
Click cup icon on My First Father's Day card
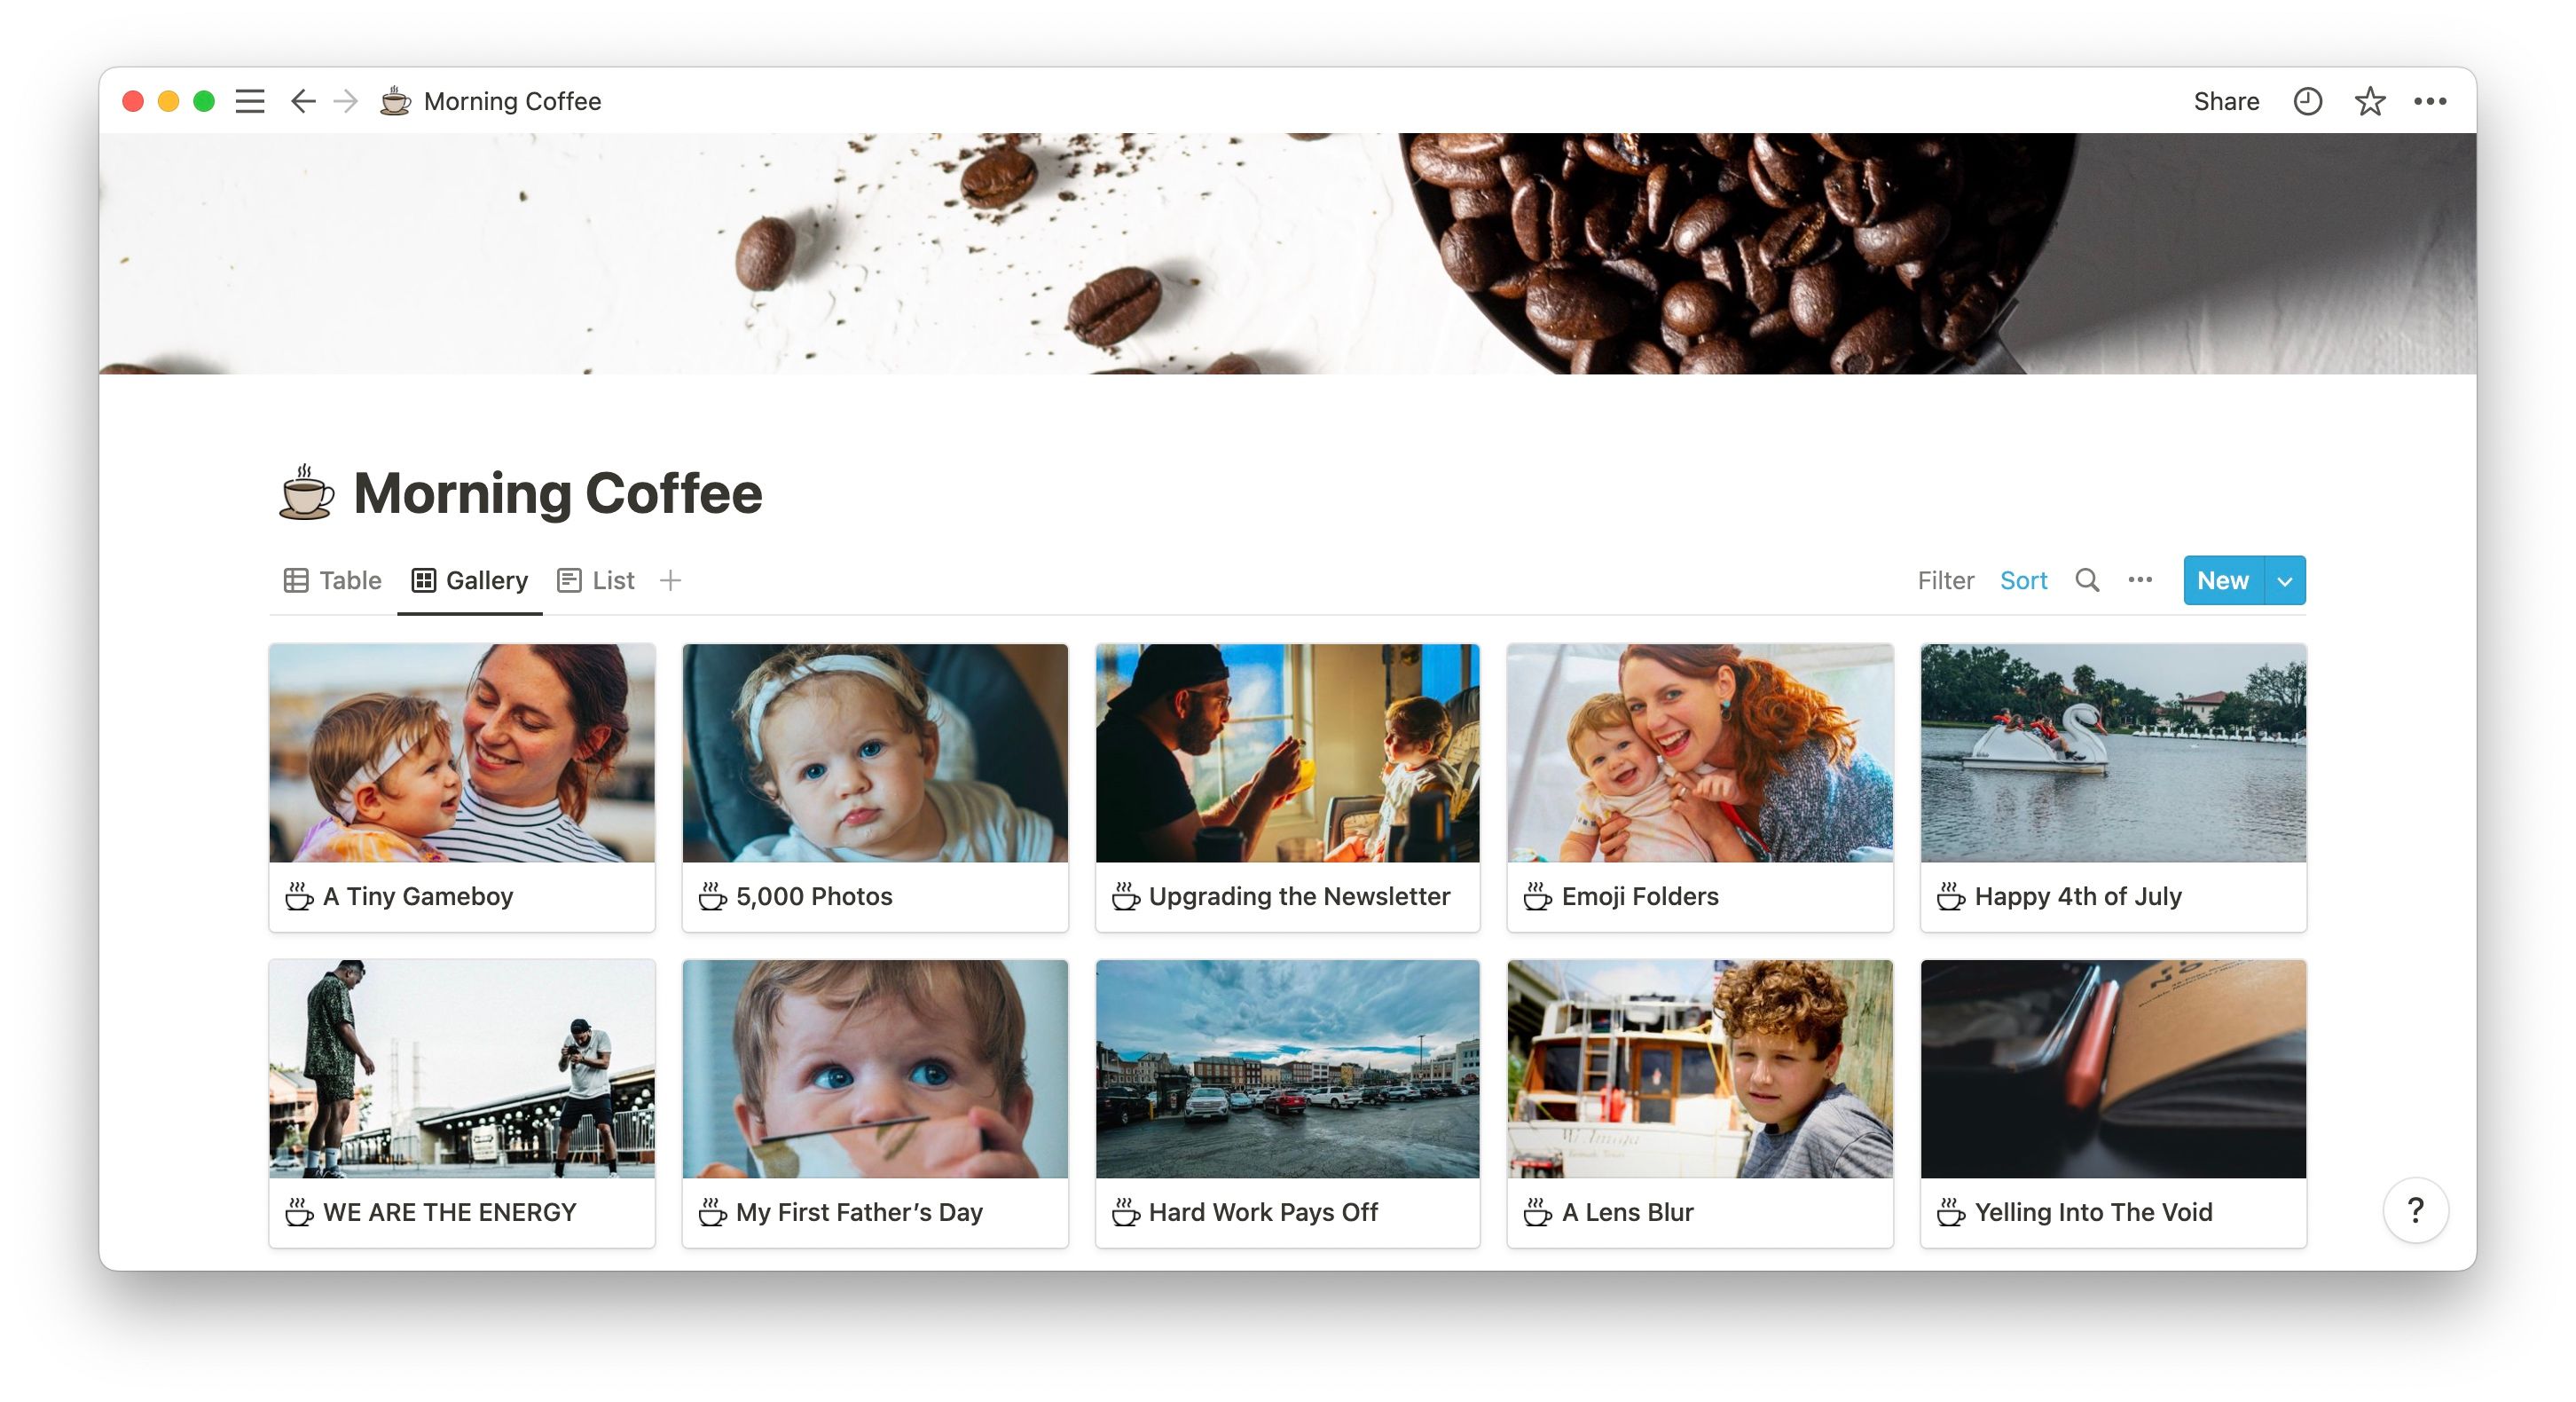712,1212
